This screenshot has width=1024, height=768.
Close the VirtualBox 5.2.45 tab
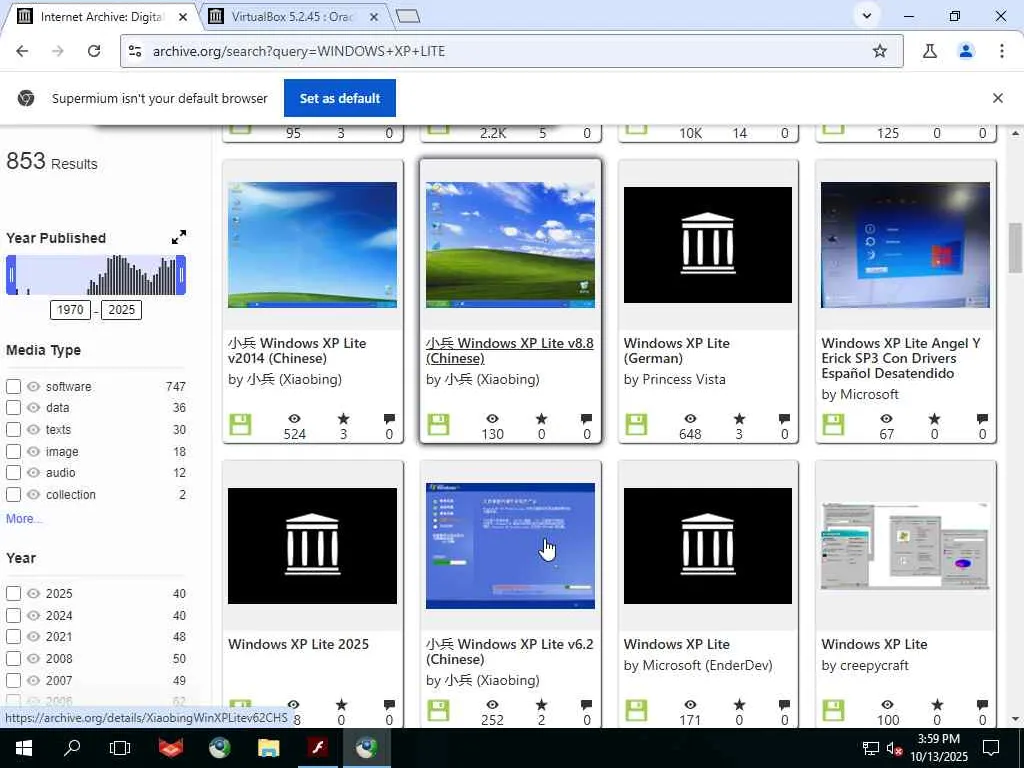point(374,17)
